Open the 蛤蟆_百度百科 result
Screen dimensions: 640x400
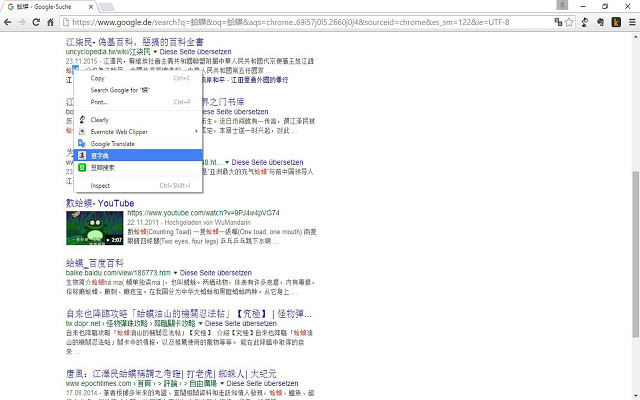[95, 263]
